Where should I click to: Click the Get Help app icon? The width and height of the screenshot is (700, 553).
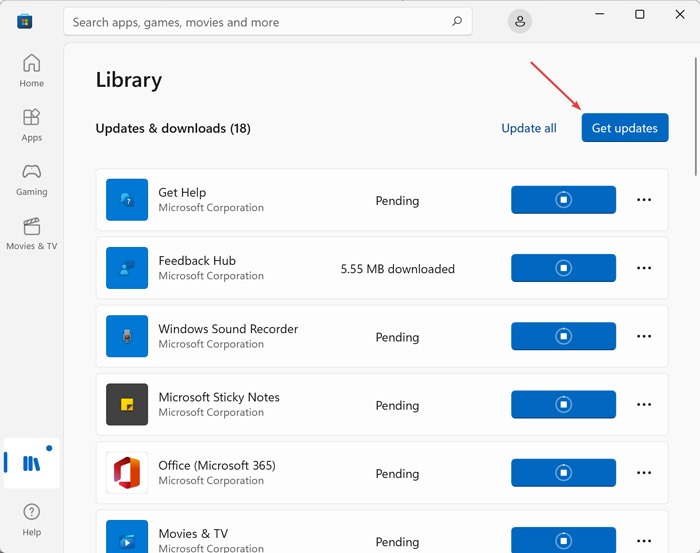tap(127, 200)
